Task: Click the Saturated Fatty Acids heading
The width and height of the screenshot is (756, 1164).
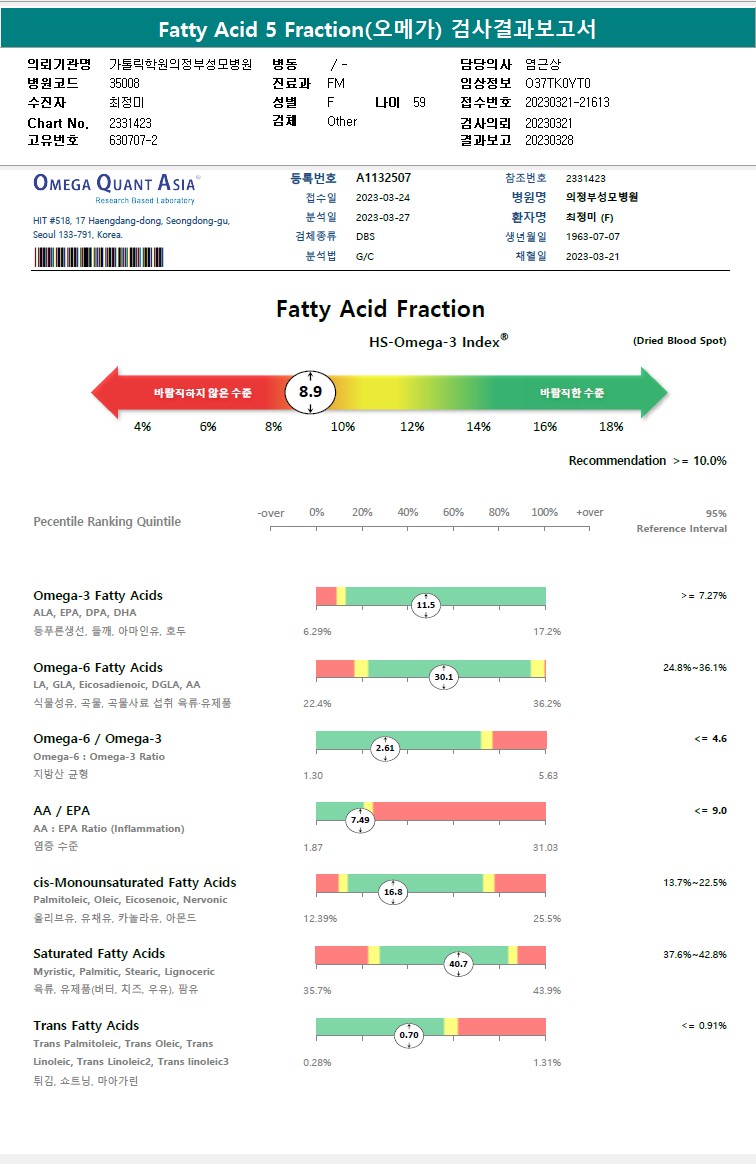Action: tap(99, 954)
